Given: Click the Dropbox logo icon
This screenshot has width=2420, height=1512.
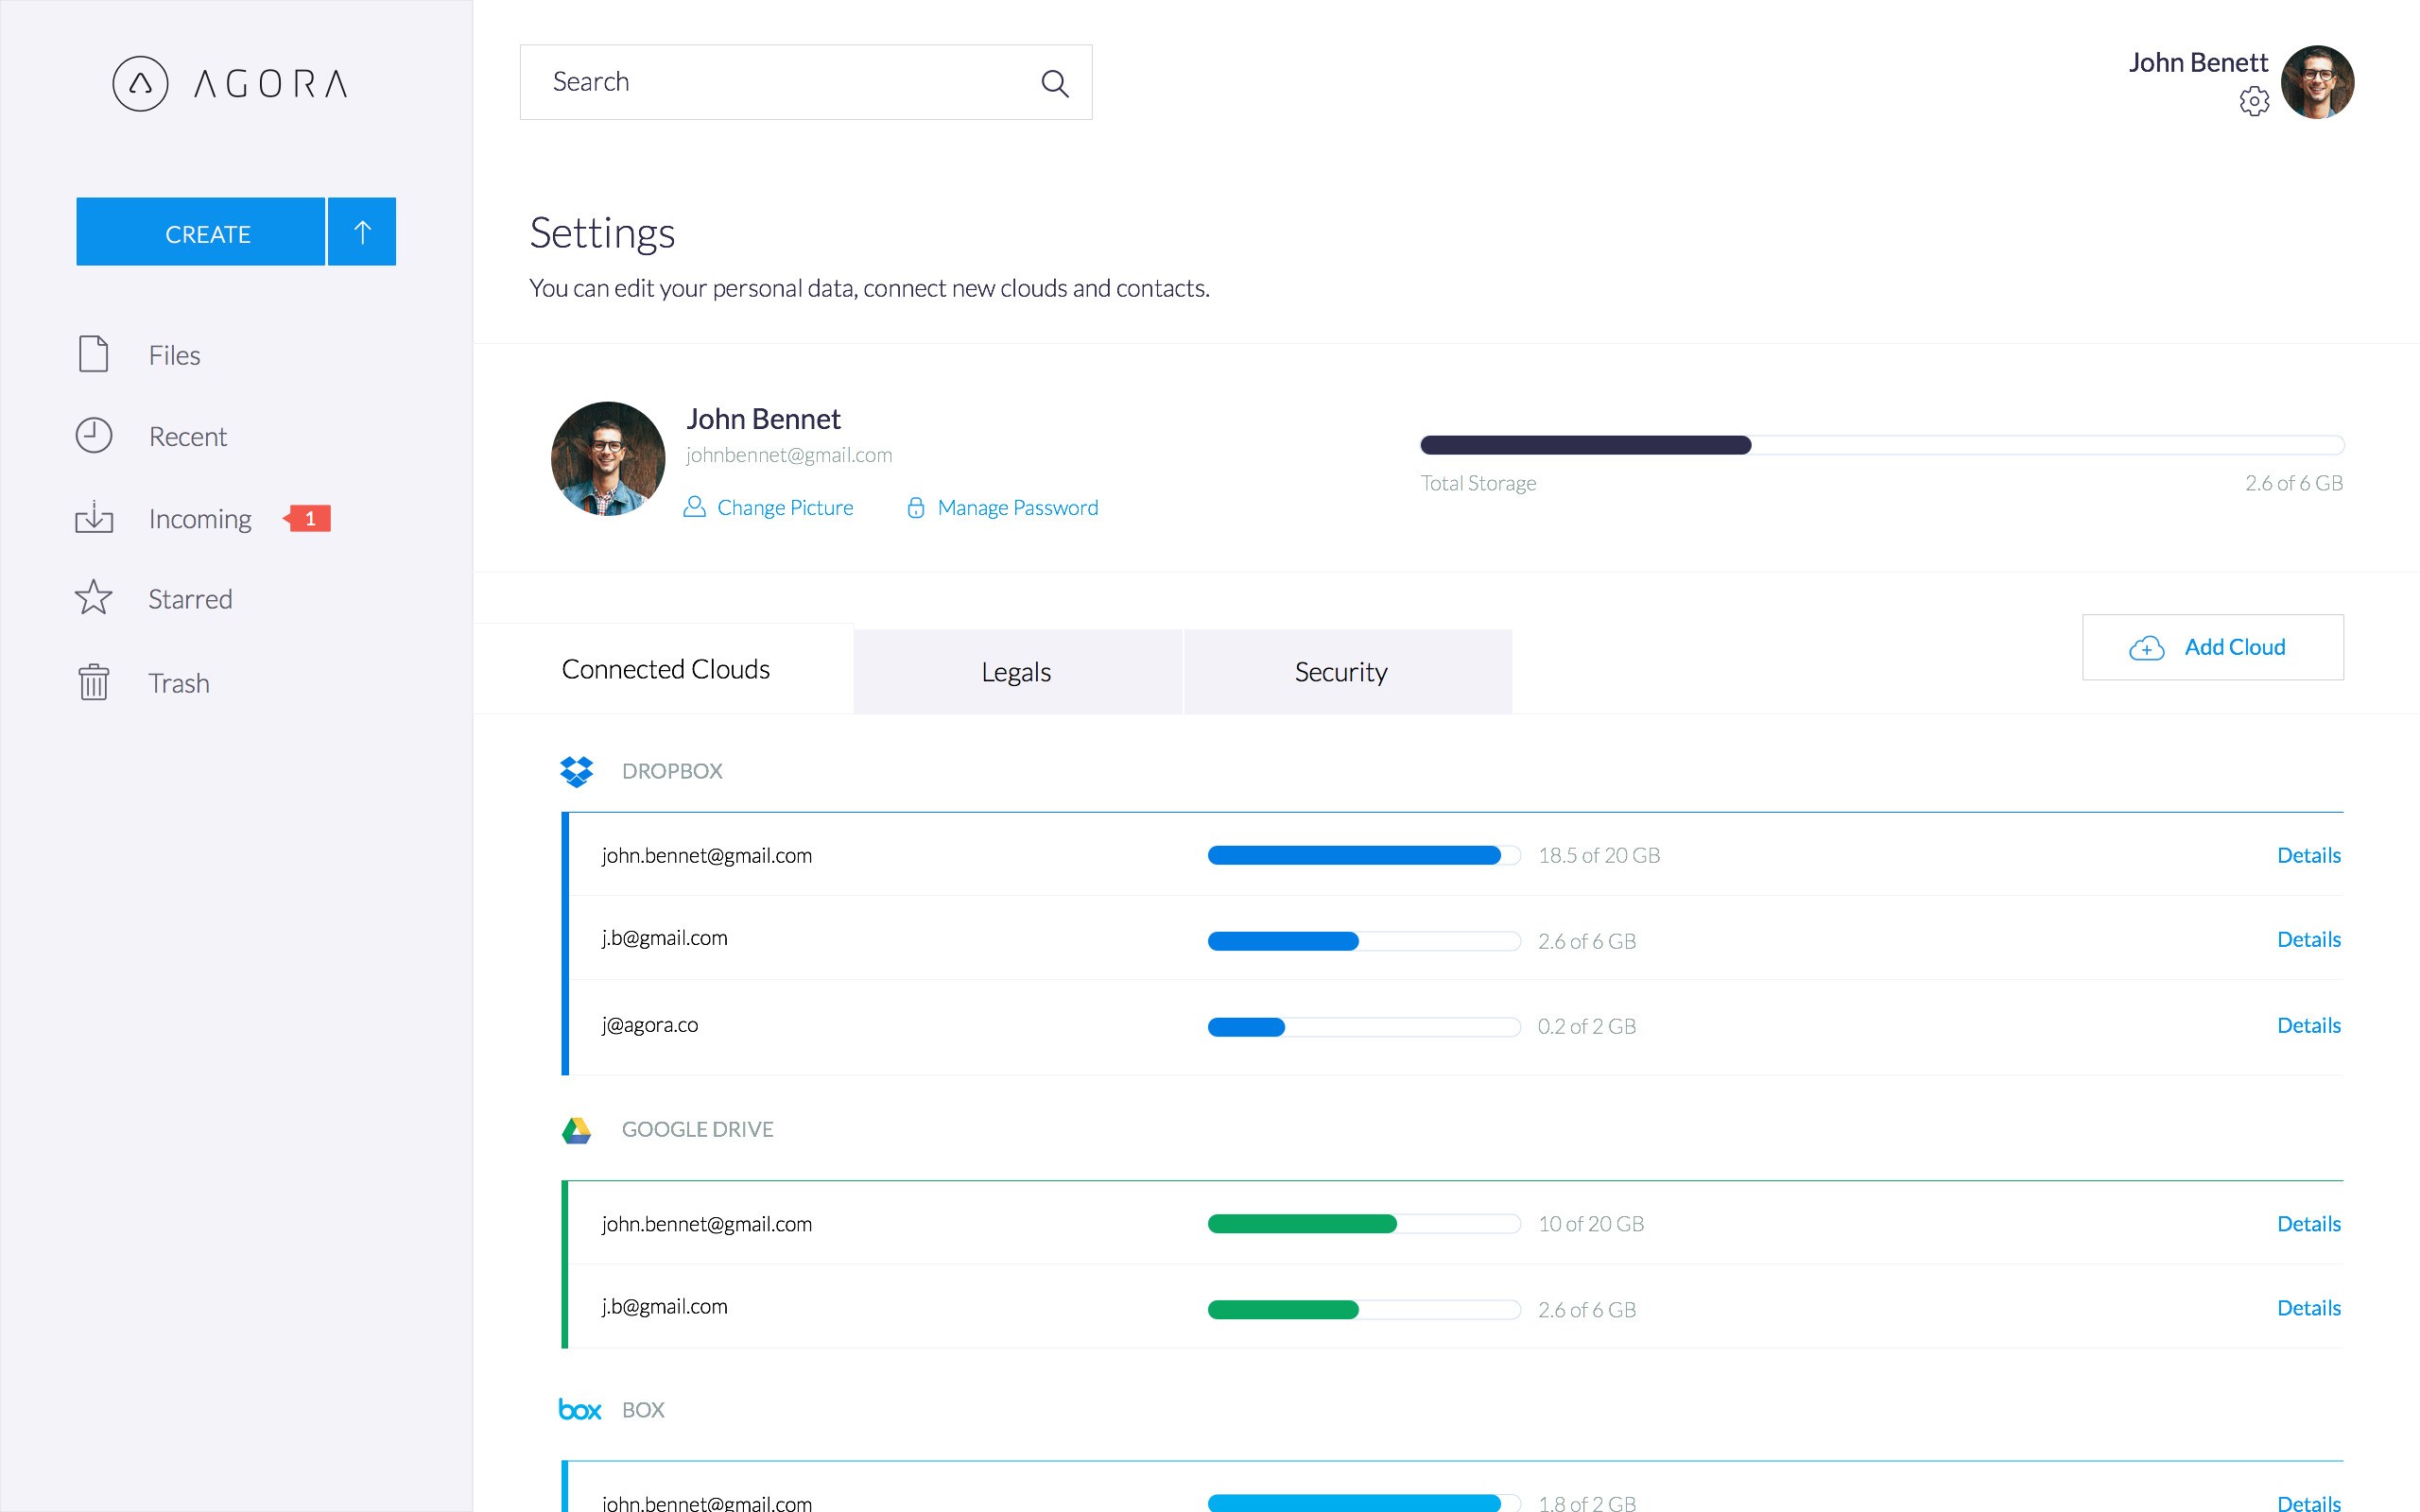Looking at the screenshot, I should click(x=577, y=771).
